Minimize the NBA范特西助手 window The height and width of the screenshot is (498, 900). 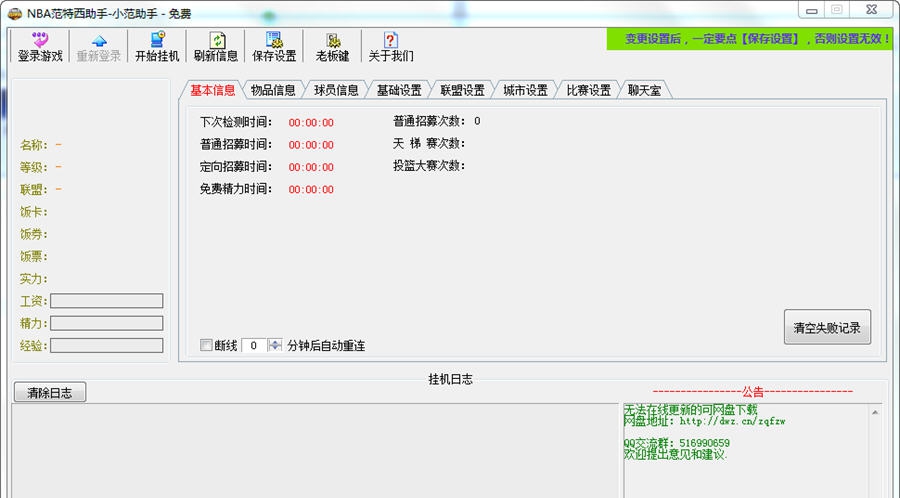[x=812, y=10]
